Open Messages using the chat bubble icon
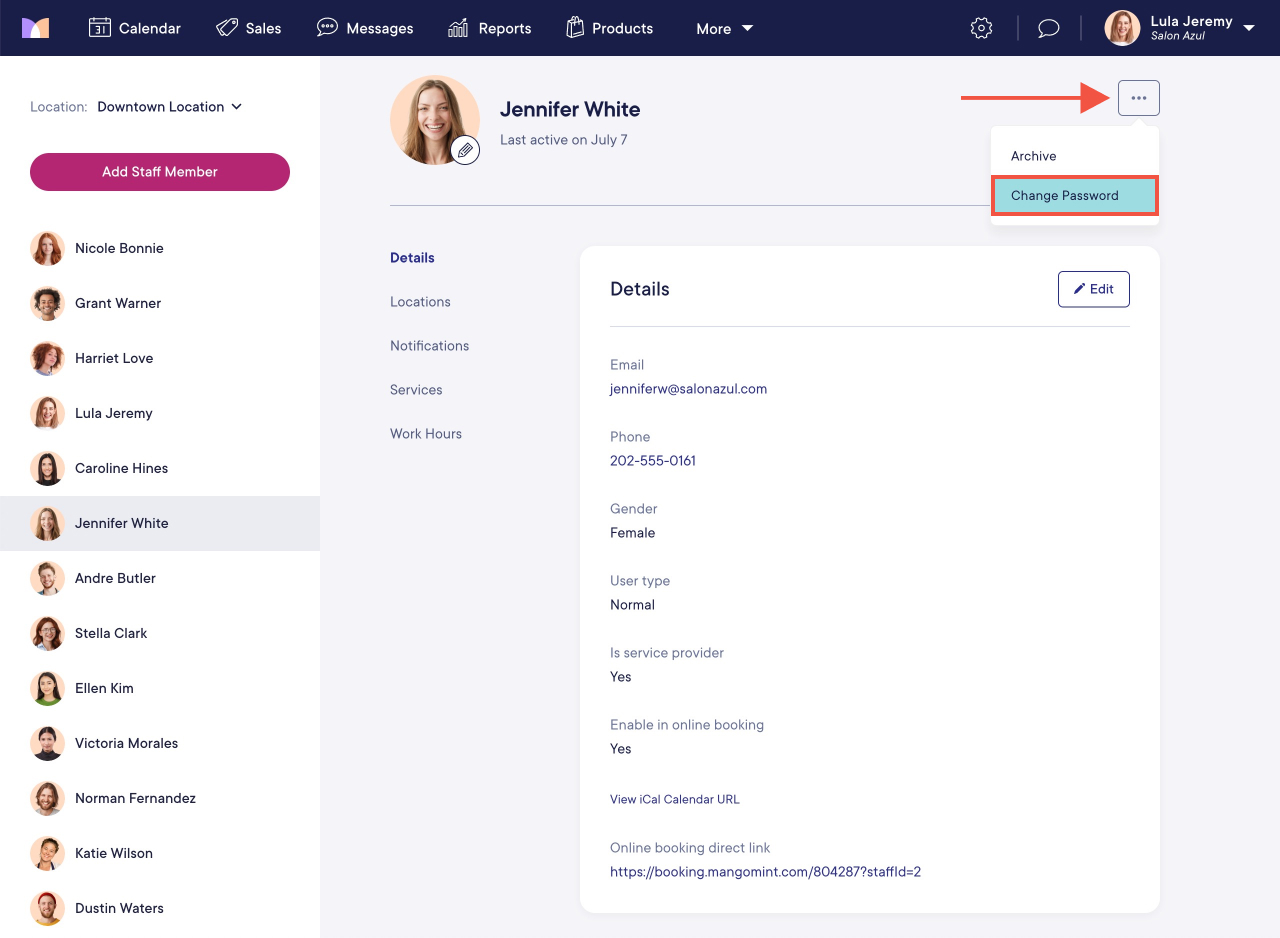1280x938 pixels. click(x=364, y=28)
